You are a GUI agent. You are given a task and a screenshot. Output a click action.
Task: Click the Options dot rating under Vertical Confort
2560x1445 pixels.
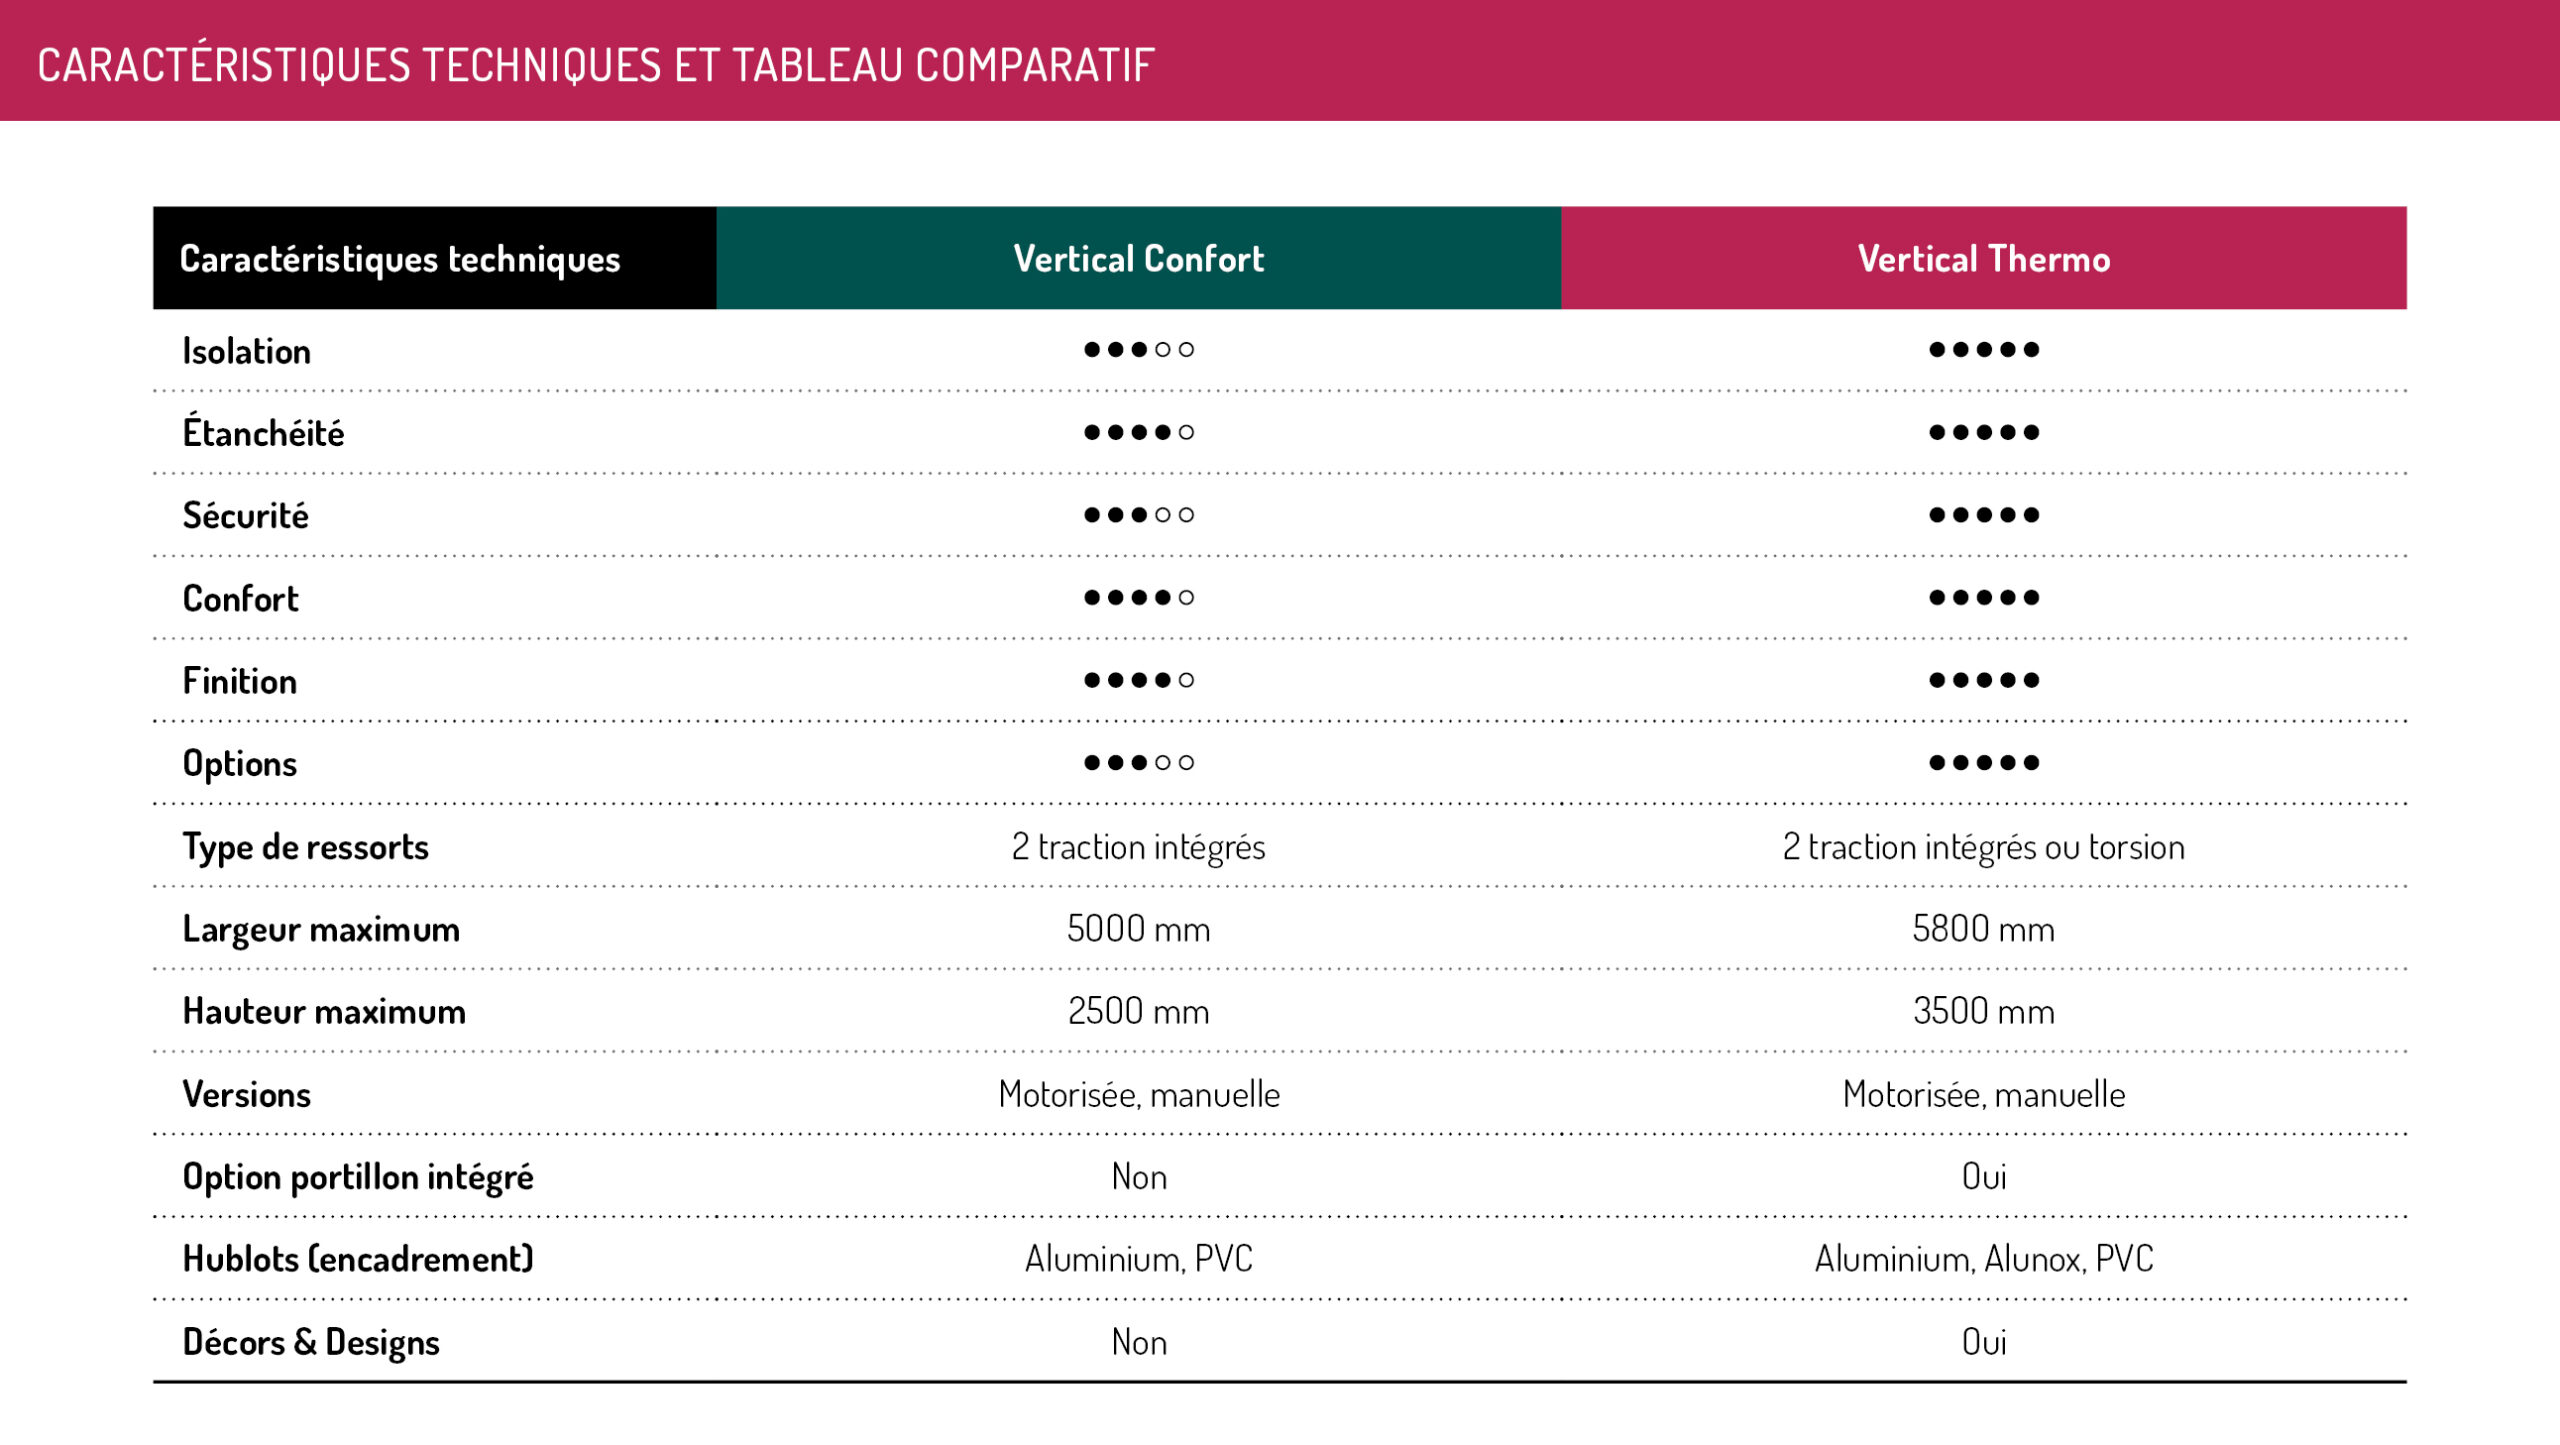click(1139, 763)
